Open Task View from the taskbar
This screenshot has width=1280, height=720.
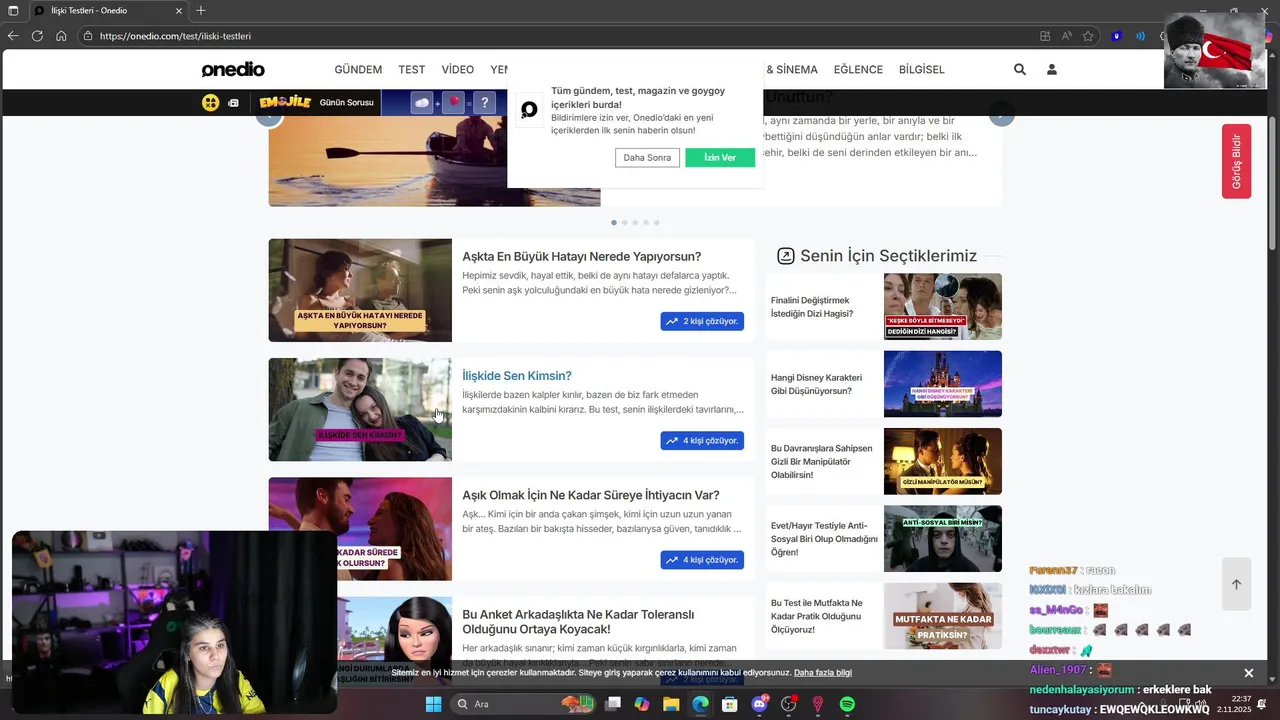click(x=613, y=704)
